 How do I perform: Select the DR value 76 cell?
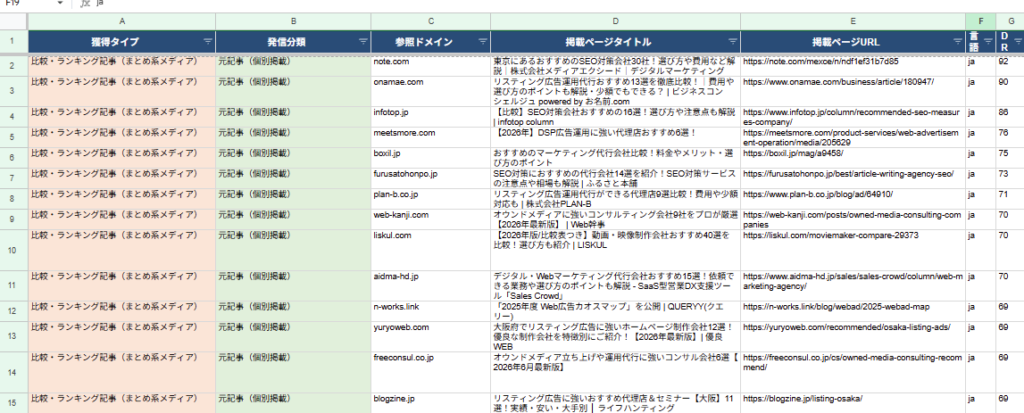coord(1010,137)
